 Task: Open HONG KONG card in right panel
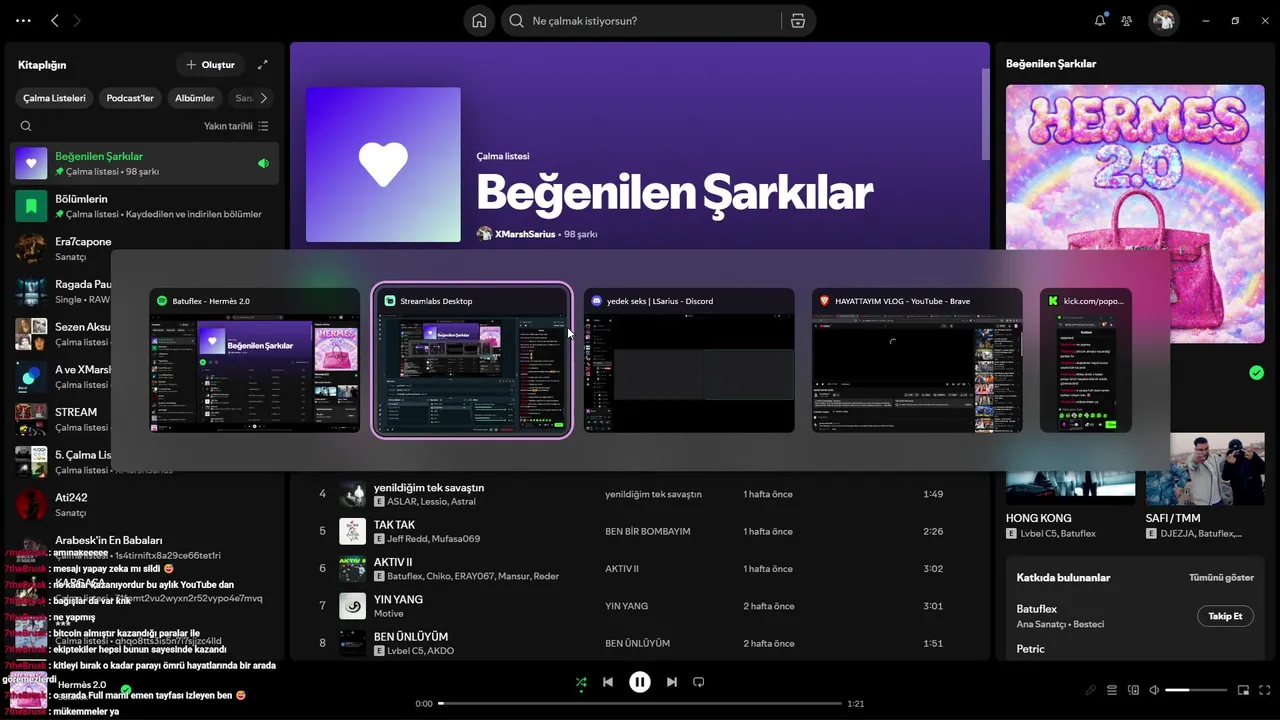click(1071, 487)
